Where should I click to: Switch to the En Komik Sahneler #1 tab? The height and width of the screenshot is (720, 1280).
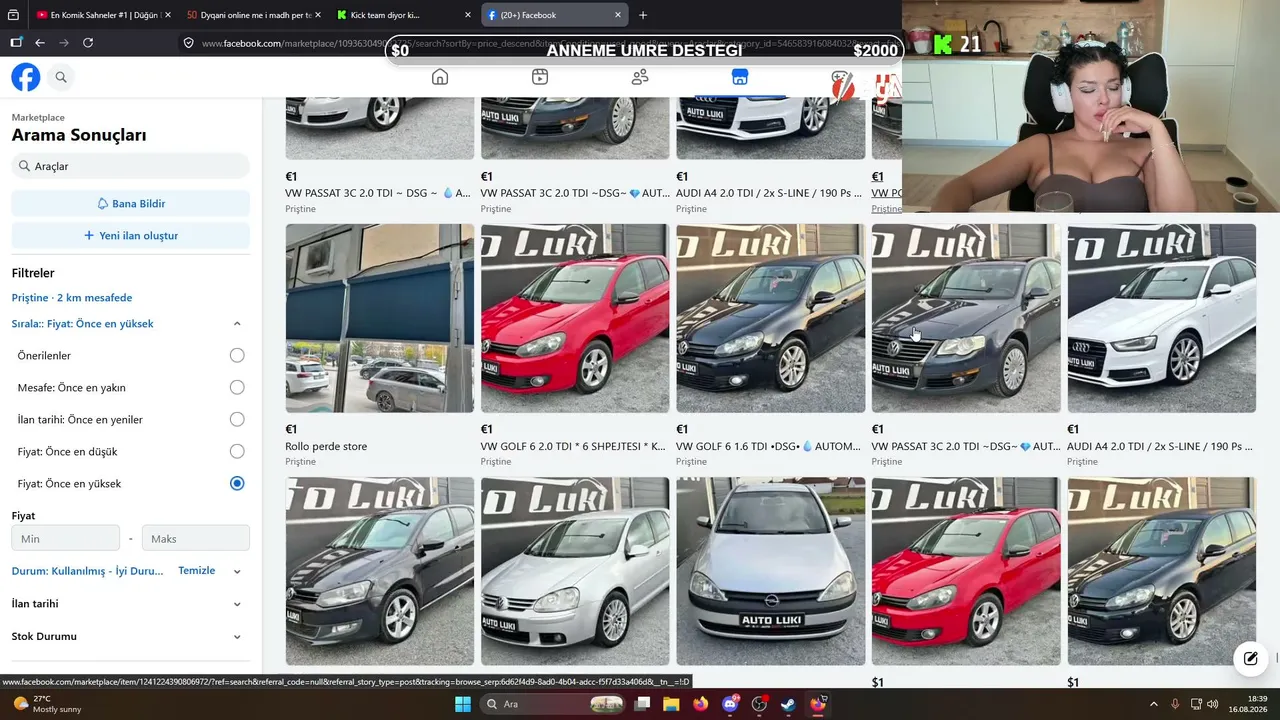(x=102, y=15)
